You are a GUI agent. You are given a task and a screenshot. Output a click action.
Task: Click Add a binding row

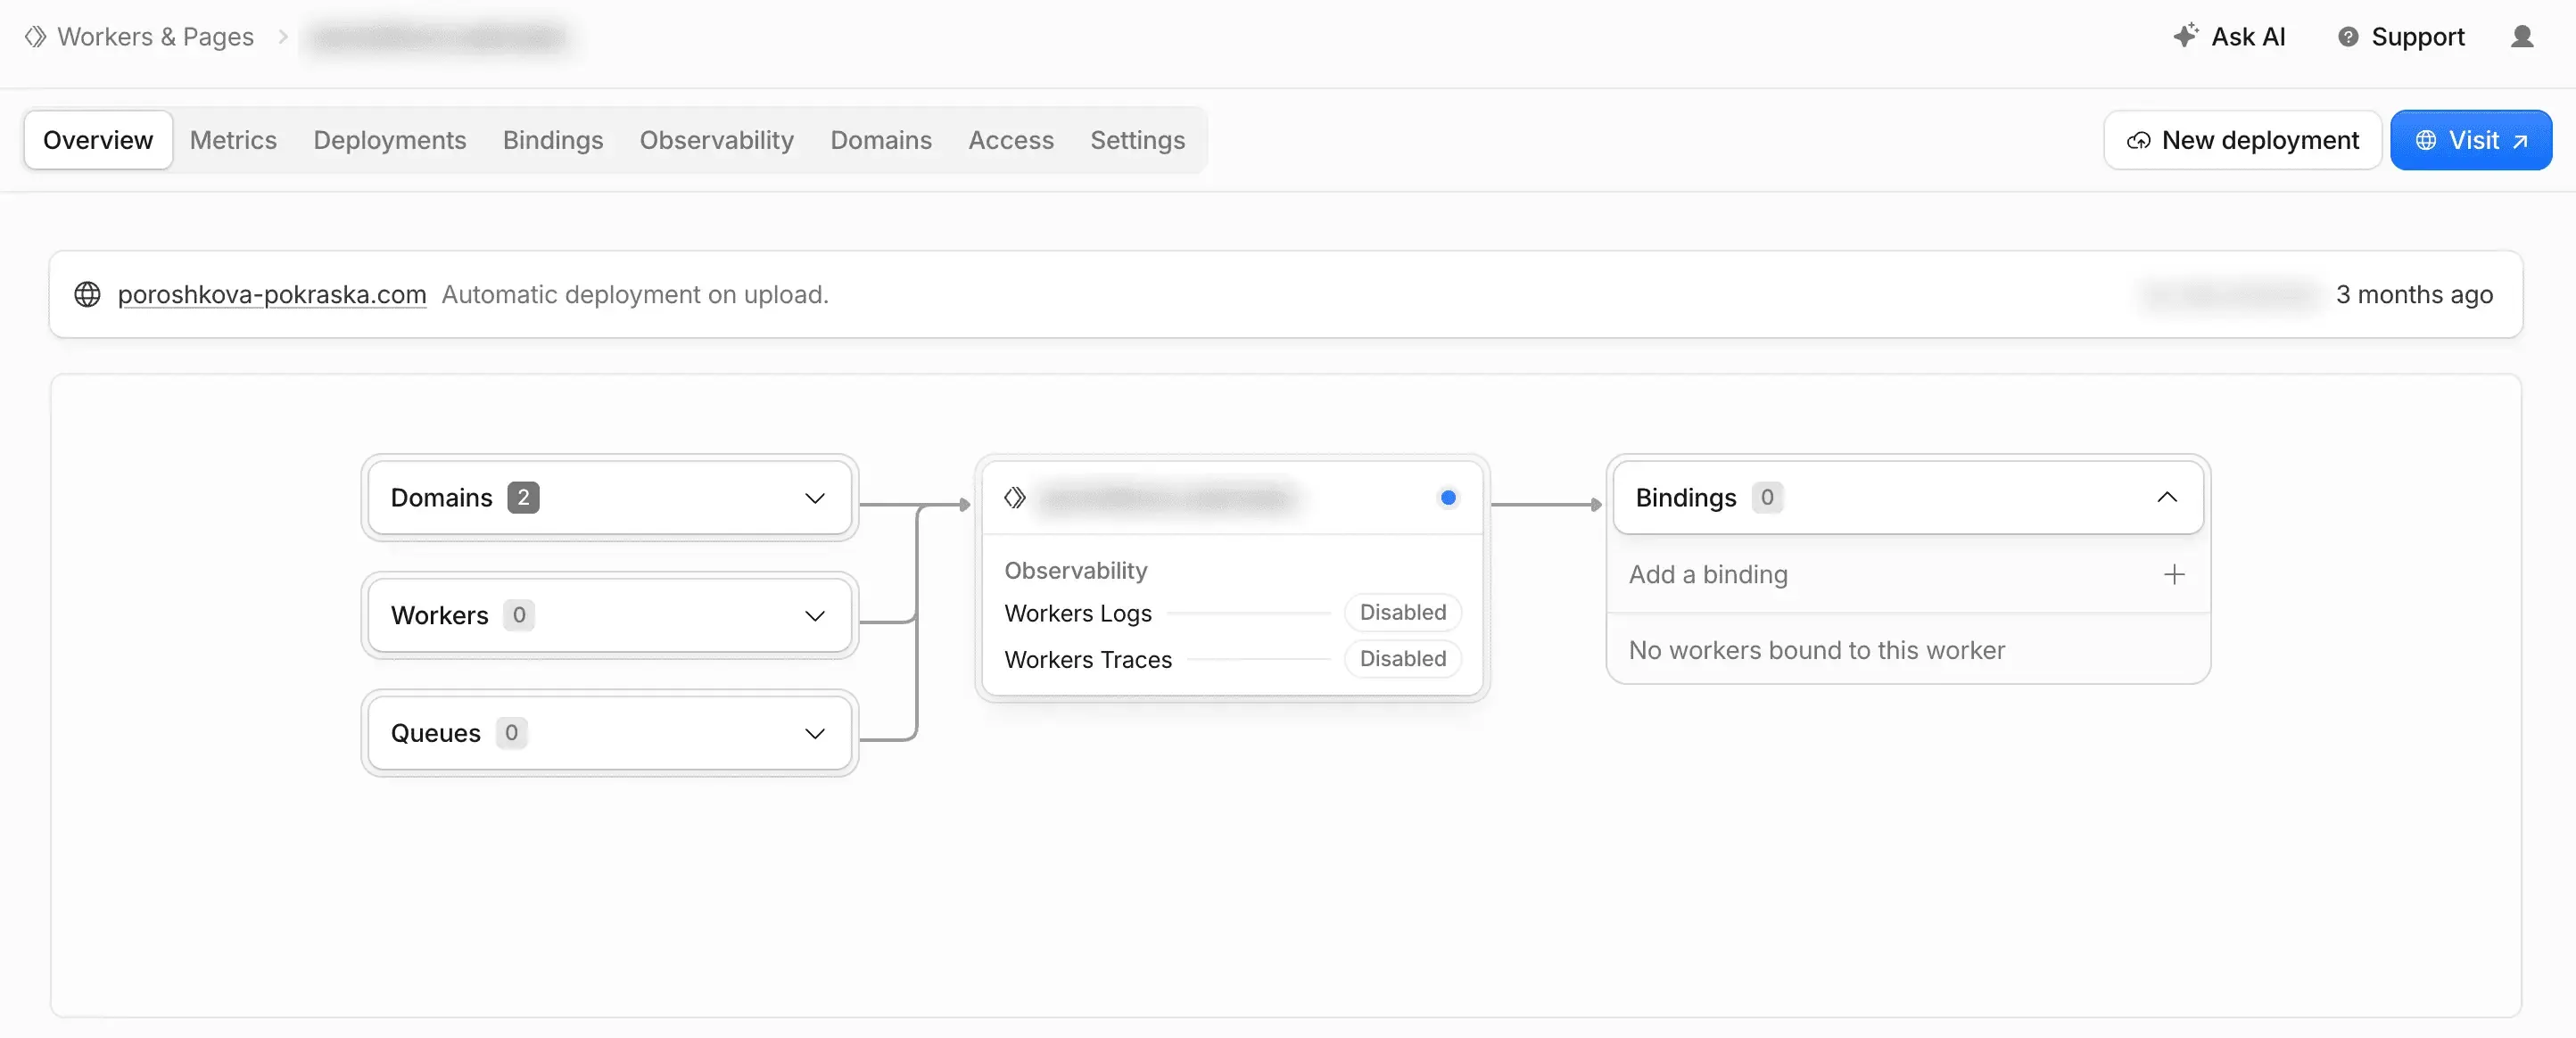(x=1907, y=574)
